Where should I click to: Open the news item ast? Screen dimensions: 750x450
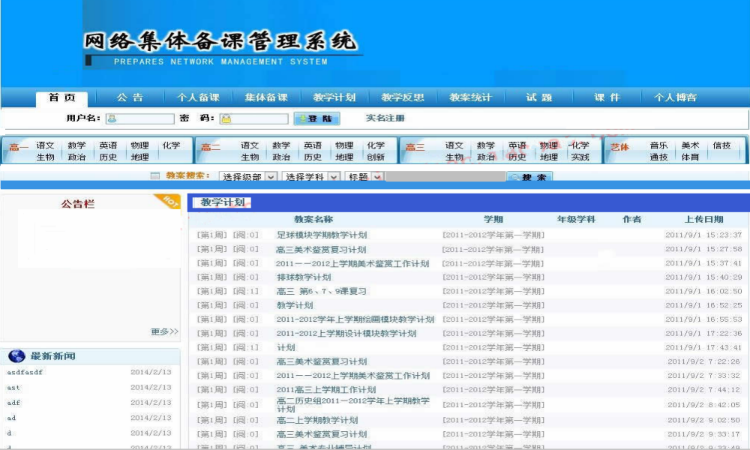(13, 387)
